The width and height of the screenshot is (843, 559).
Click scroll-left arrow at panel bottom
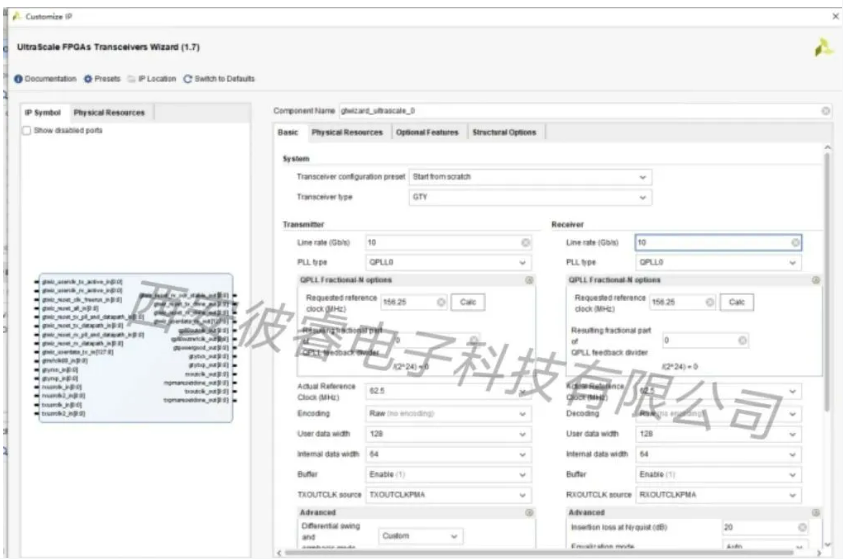(279, 553)
